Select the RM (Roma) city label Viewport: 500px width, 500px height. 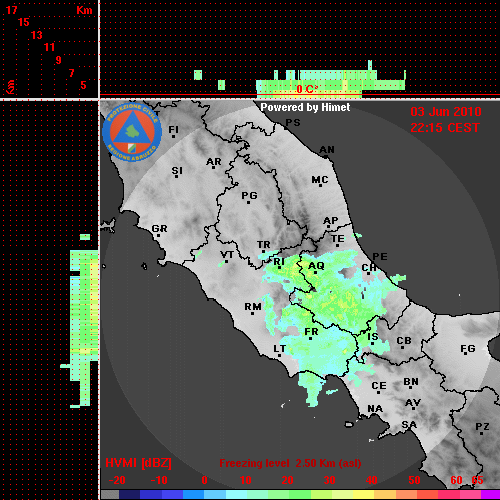point(253,306)
